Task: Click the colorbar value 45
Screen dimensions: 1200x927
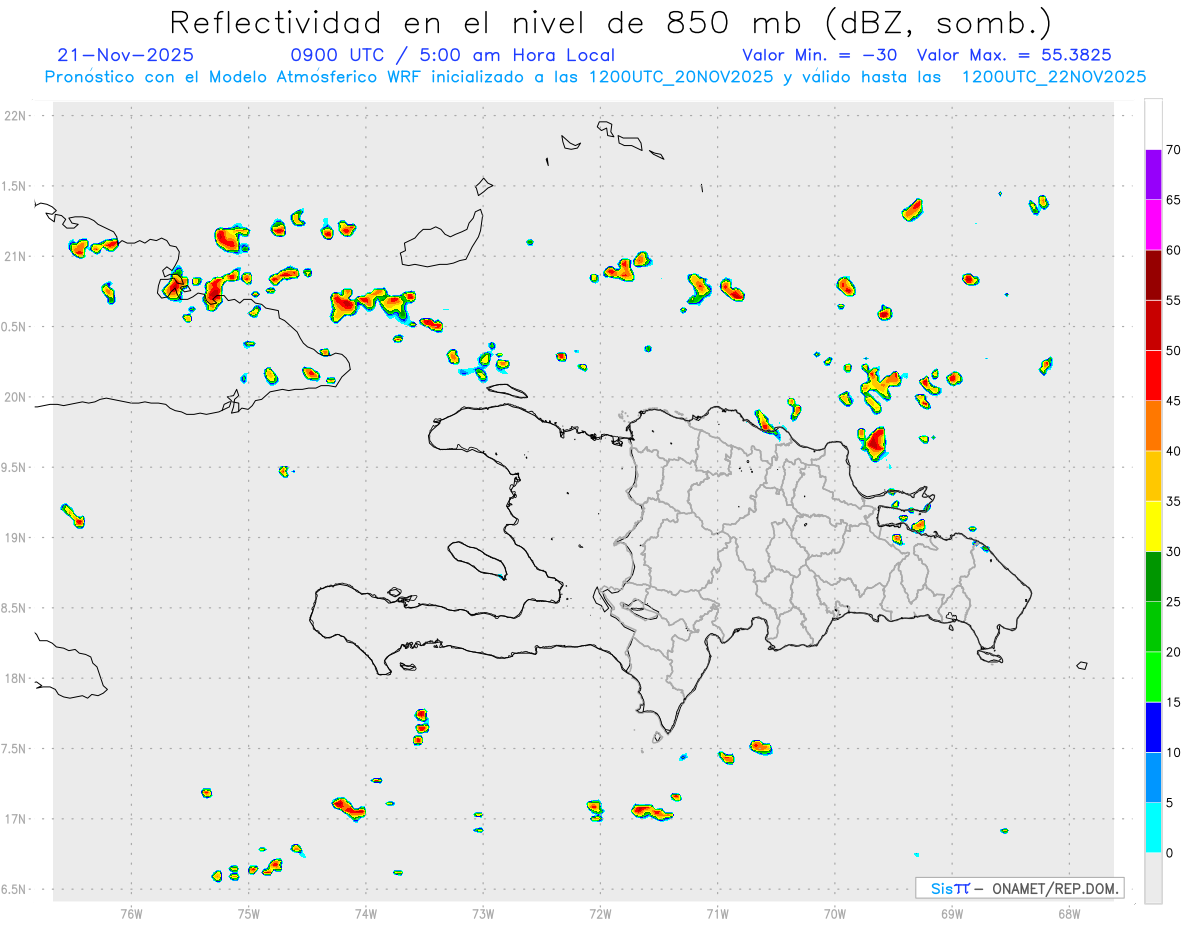Action: coord(1173,401)
